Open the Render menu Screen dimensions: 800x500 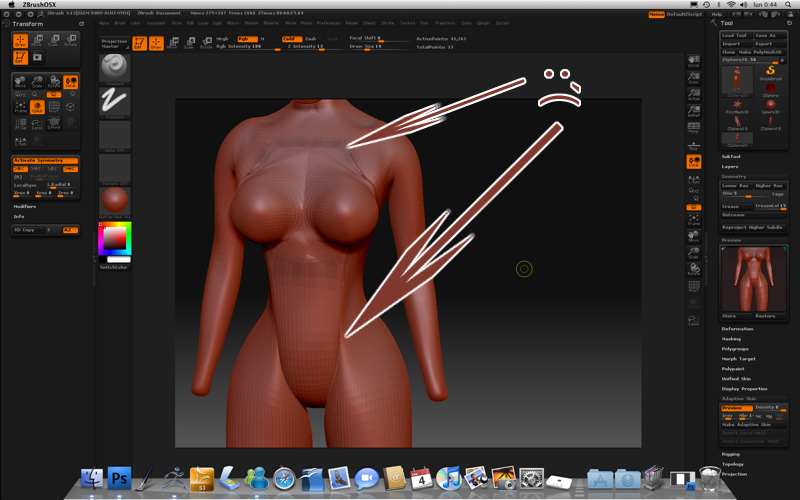click(x=352, y=23)
